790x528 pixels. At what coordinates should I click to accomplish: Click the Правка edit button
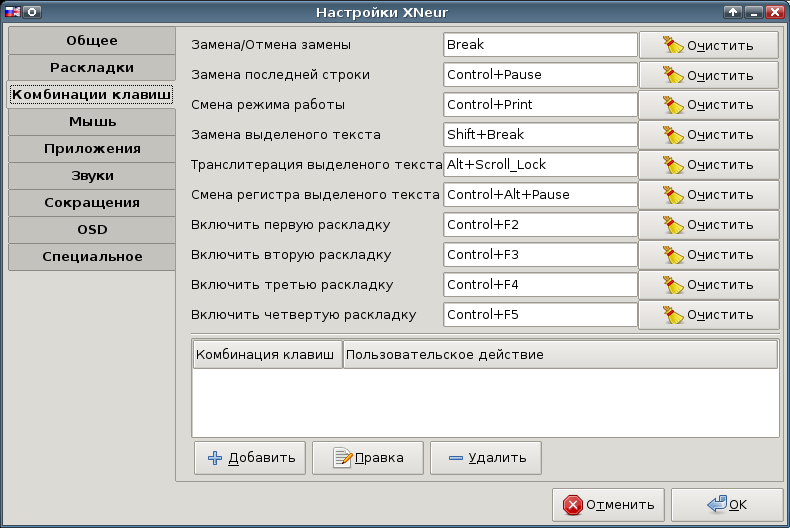[368, 458]
